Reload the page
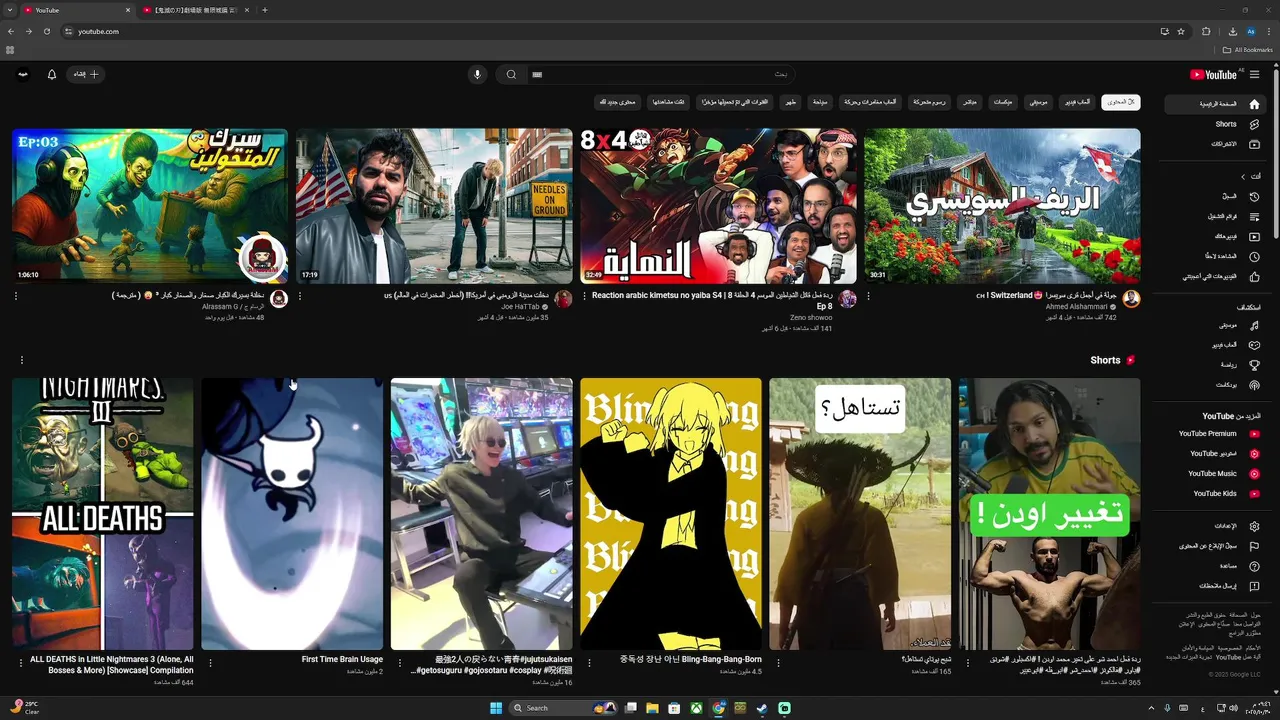The width and height of the screenshot is (1280, 720). point(47,31)
